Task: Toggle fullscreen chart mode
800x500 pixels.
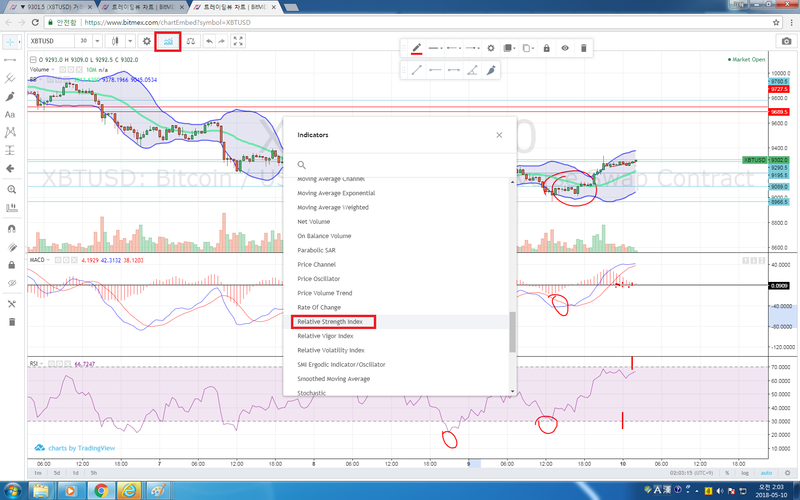Action: (x=238, y=41)
